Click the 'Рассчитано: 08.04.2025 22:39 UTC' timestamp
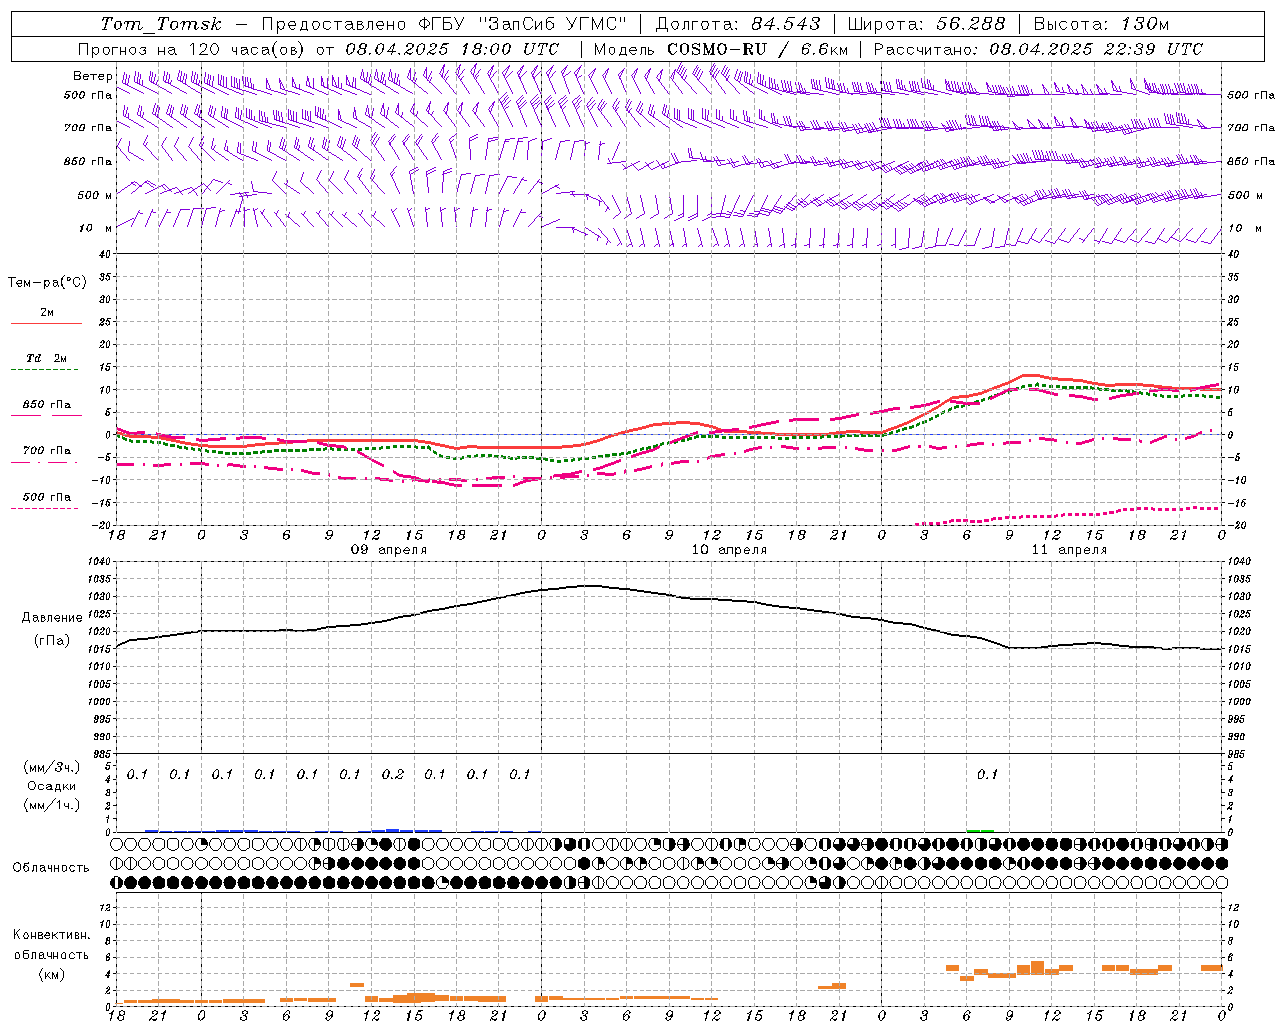 (1038, 49)
